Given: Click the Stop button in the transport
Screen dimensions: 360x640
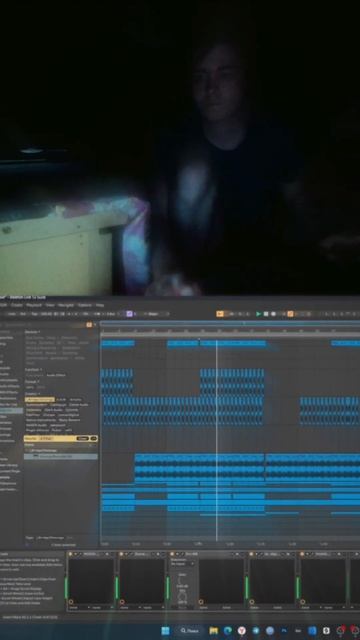Looking at the screenshot, I should pyautogui.click(x=266, y=314).
